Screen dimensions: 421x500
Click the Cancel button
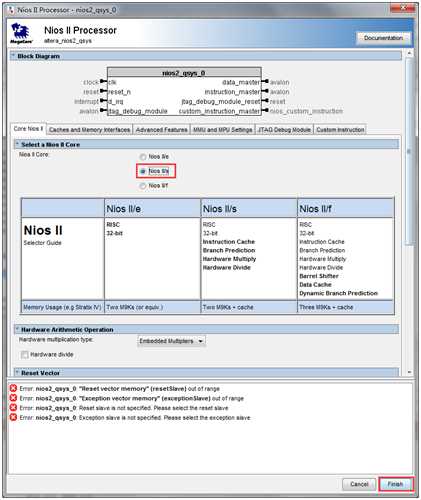(x=359, y=484)
